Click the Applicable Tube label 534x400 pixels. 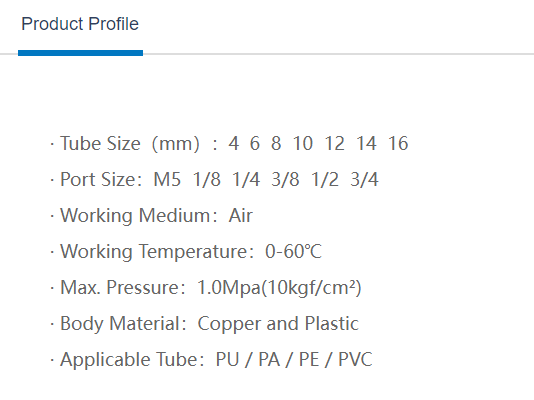132,360
